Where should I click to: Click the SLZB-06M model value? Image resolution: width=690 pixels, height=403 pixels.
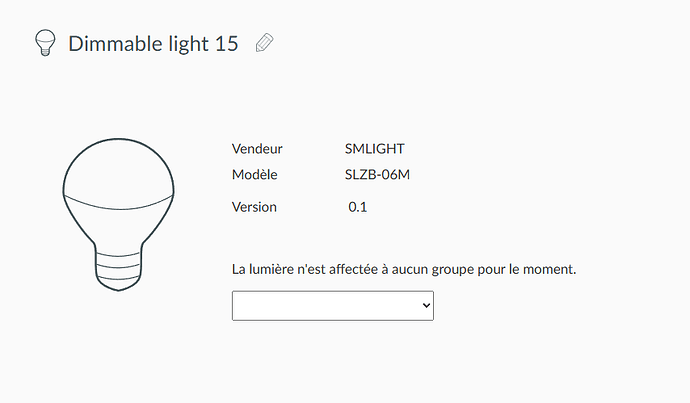[x=377, y=175]
